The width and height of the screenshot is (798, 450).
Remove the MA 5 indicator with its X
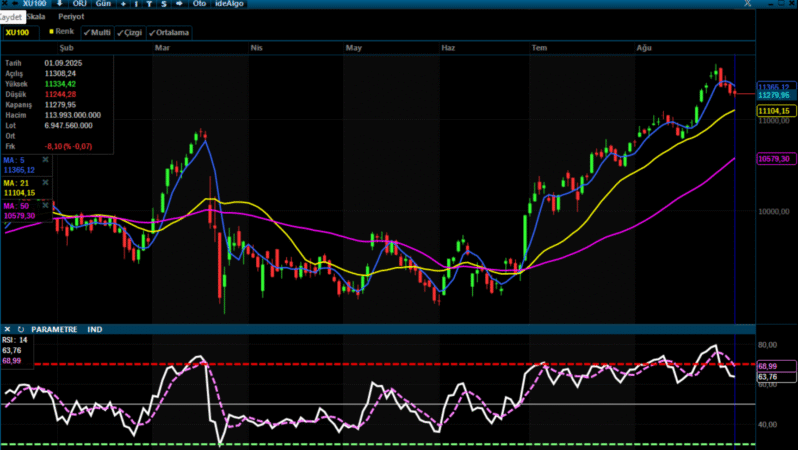click(x=45, y=160)
